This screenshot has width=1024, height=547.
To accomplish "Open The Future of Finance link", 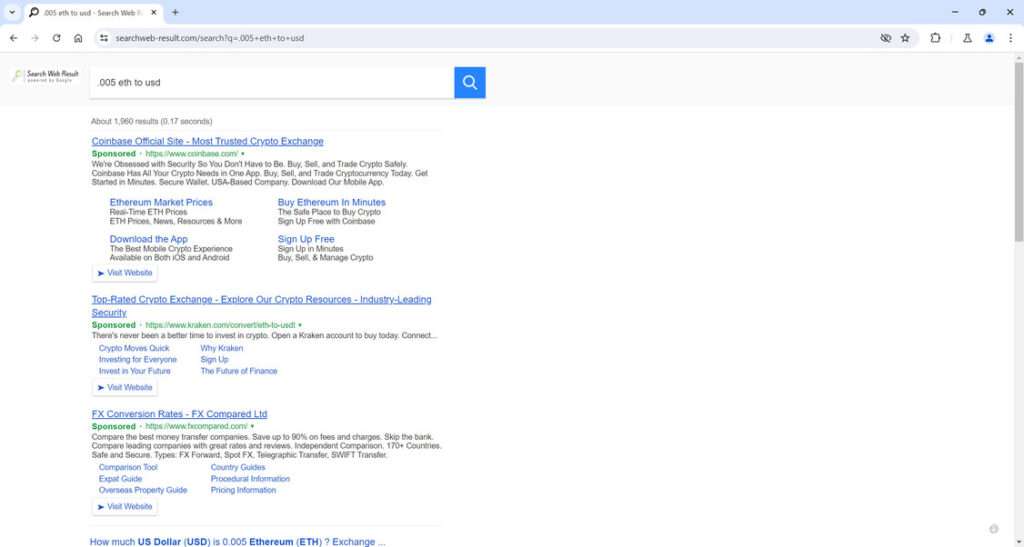I will point(238,371).
